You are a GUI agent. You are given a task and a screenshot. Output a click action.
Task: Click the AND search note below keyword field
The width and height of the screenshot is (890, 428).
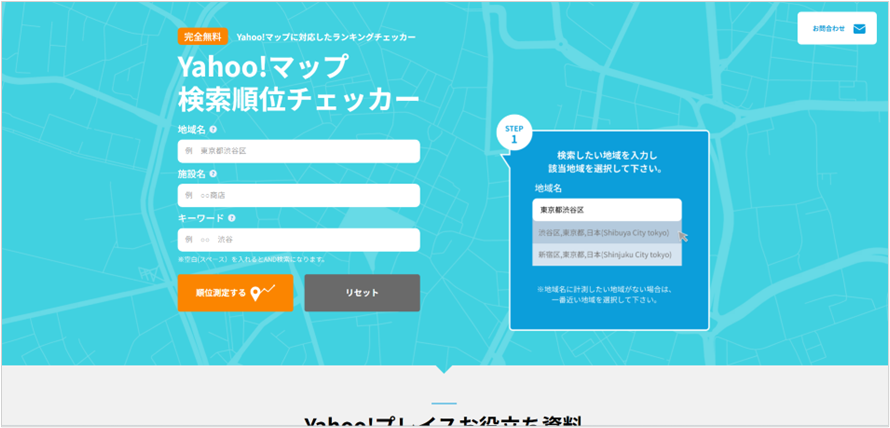click(x=251, y=259)
